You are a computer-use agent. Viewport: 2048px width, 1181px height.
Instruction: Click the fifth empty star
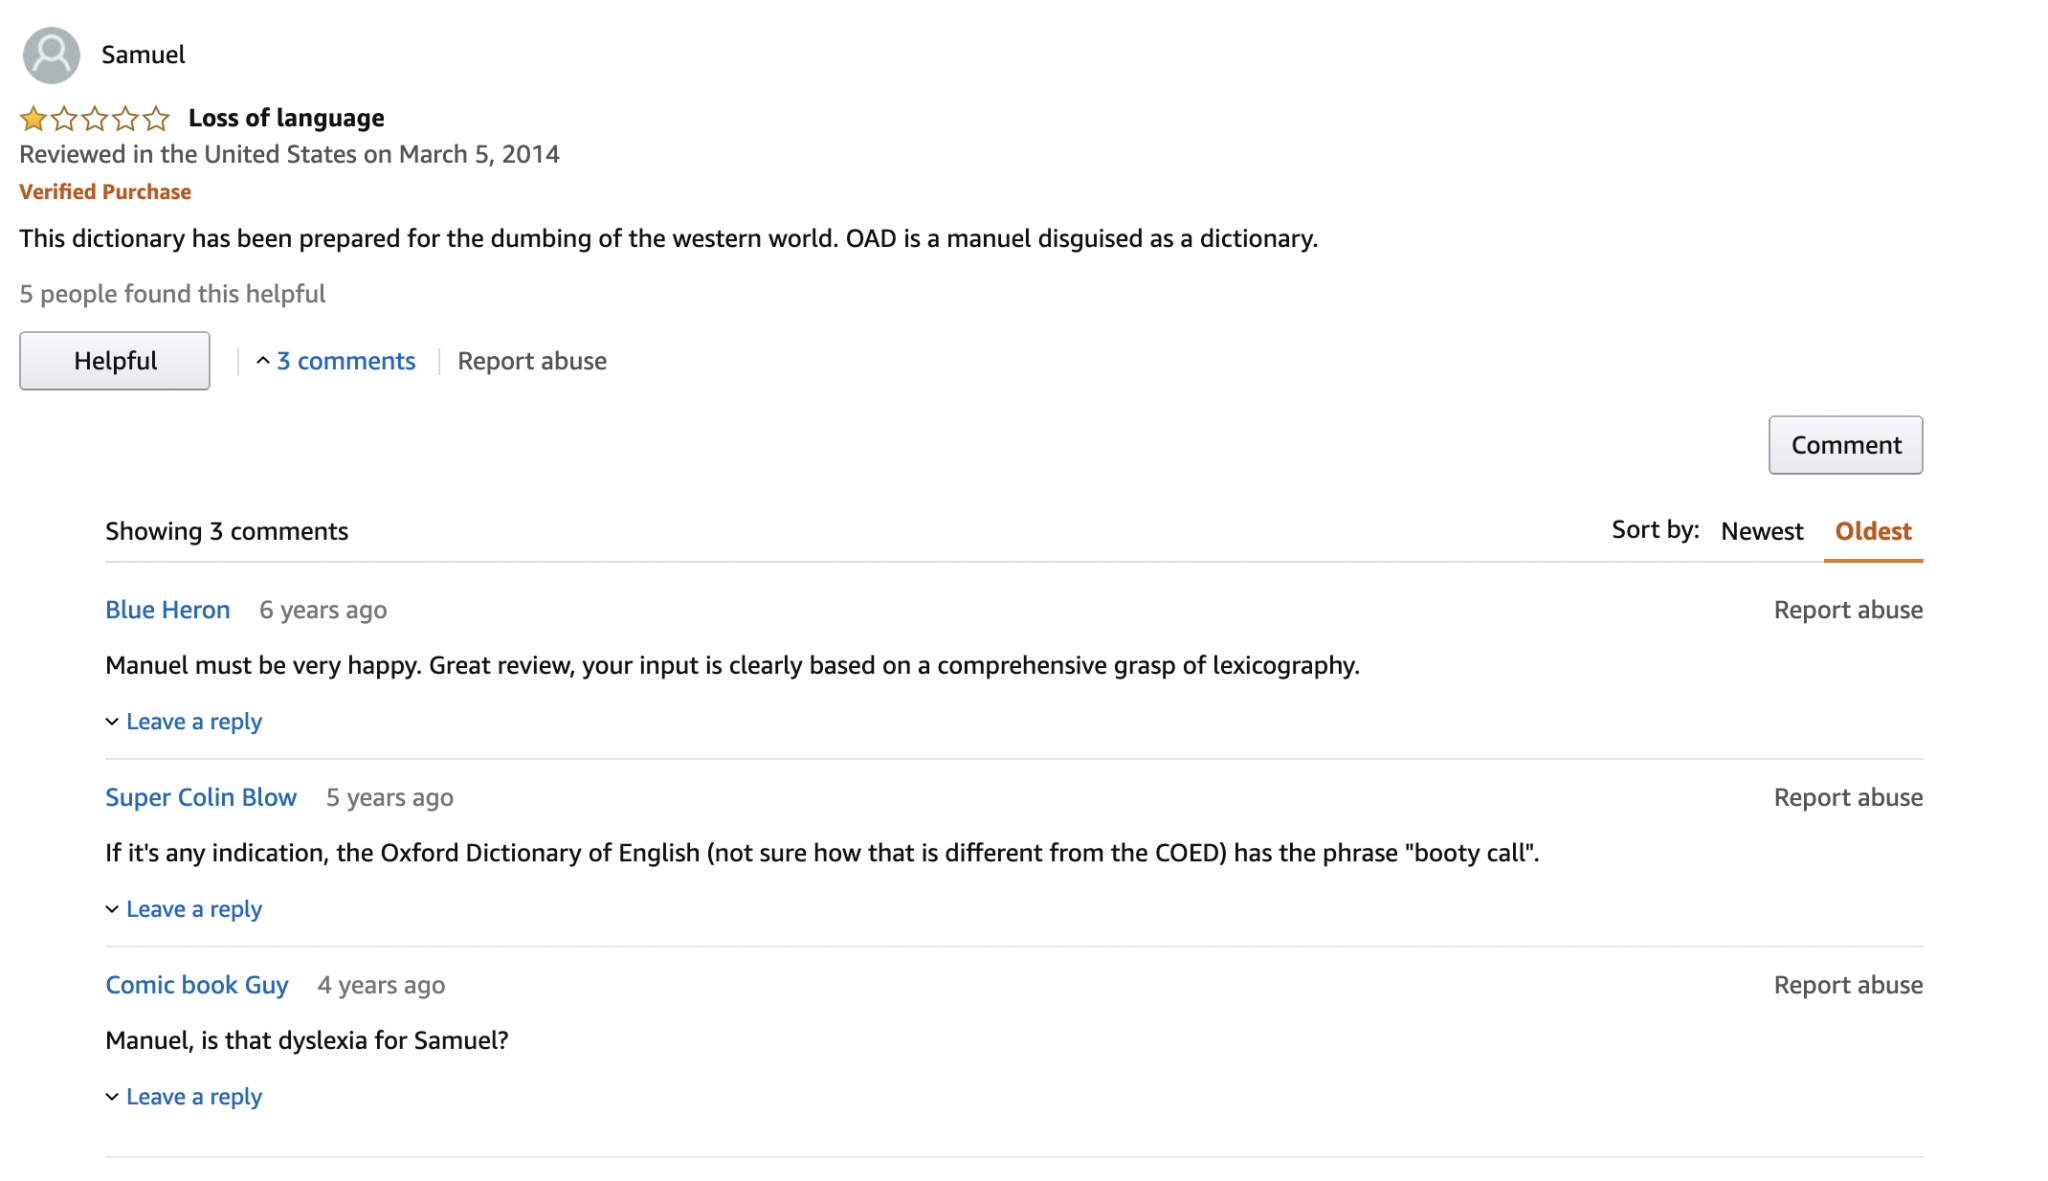(157, 118)
